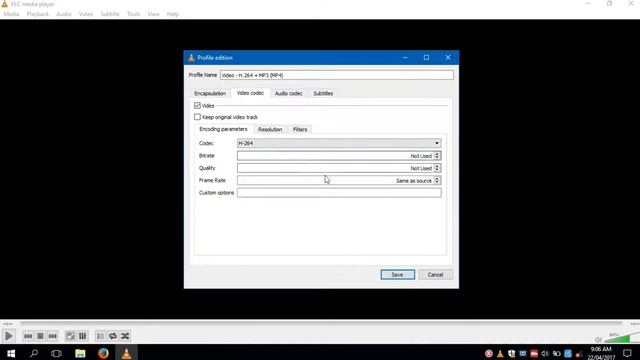Open the Tools menu
The height and width of the screenshot is (360, 640).
133,14
